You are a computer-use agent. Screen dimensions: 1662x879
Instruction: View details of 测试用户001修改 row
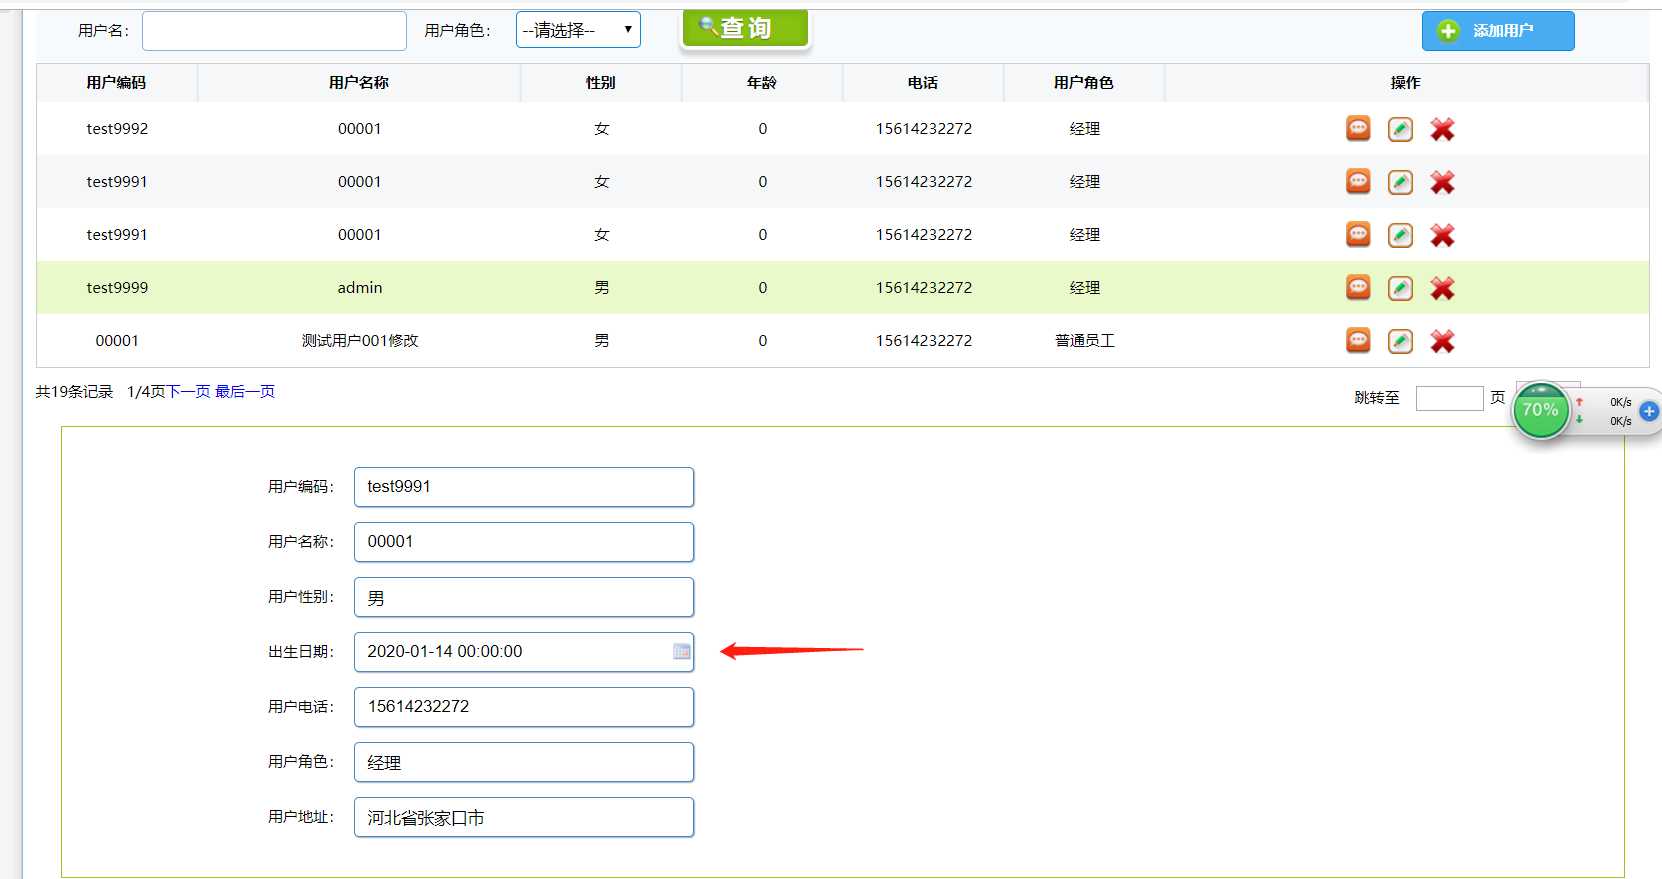pos(1358,340)
